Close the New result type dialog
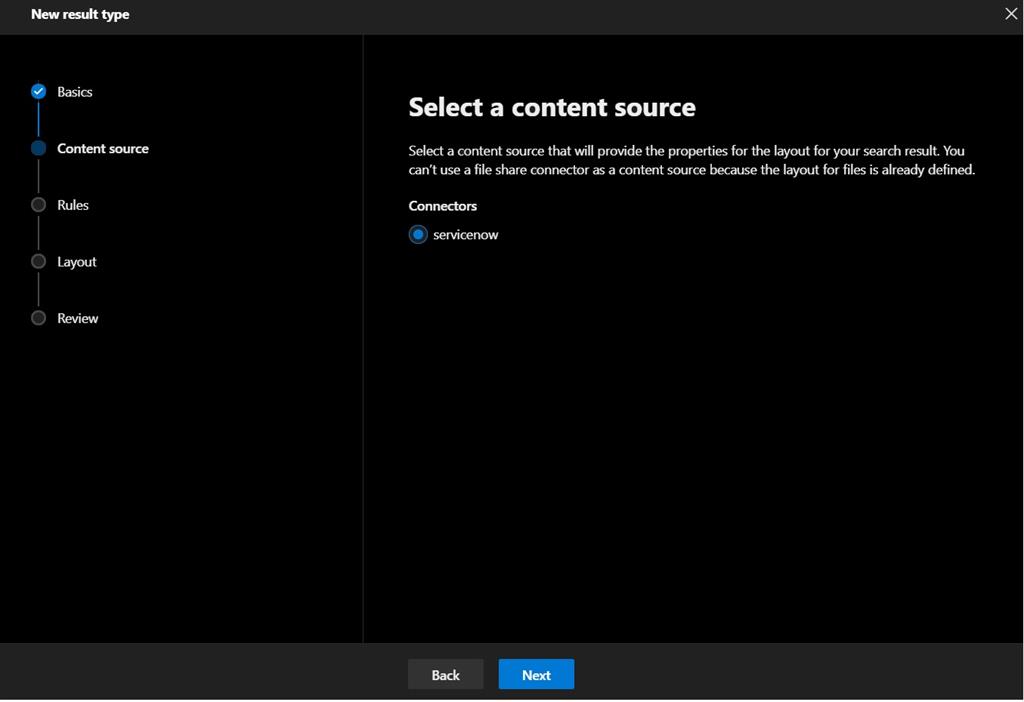1024x702 pixels. click(x=1010, y=14)
